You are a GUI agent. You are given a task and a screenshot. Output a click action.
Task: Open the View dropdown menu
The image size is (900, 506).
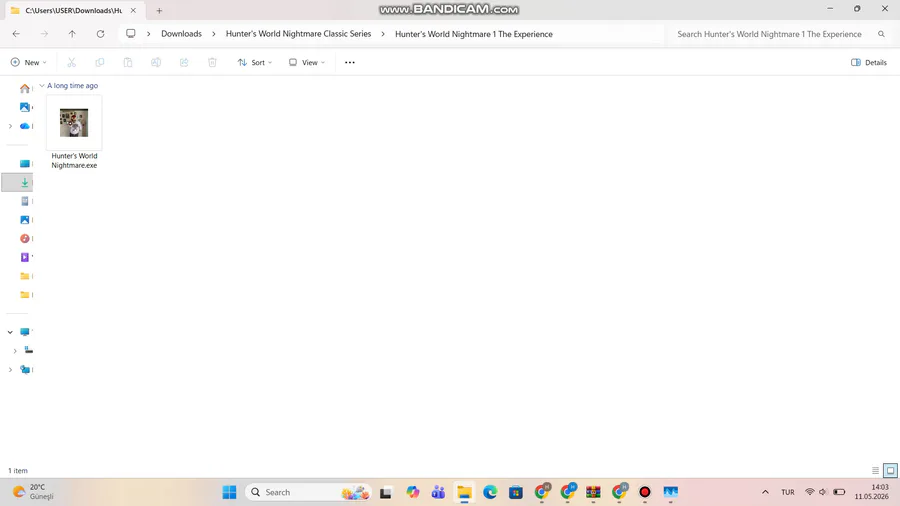pyautogui.click(x=307, y=62)
